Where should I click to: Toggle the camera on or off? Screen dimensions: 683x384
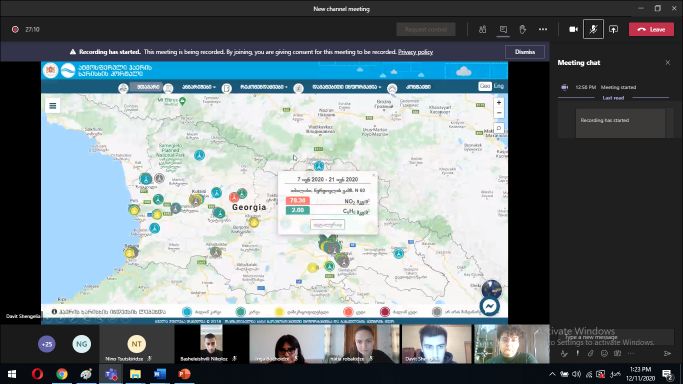pyautogui.click(x=573, y=30)
